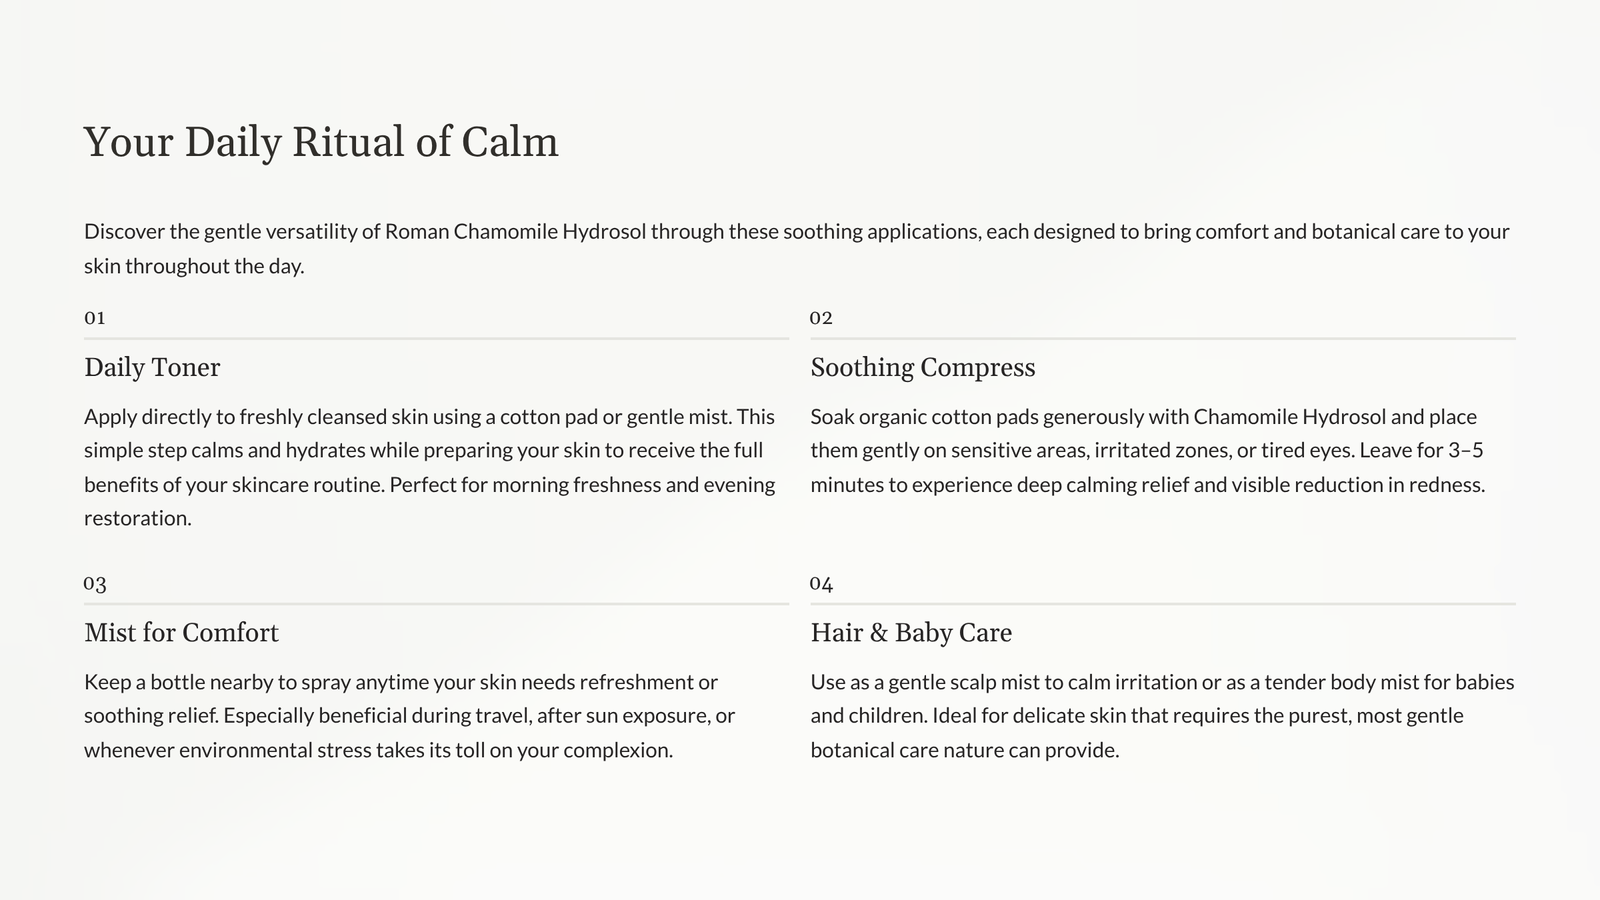Image resolution: width=1600 pixels, height=900 pixels.
Task: Select the intro paragraph starting with 'Discover'
Action: (x=796, y=249)
